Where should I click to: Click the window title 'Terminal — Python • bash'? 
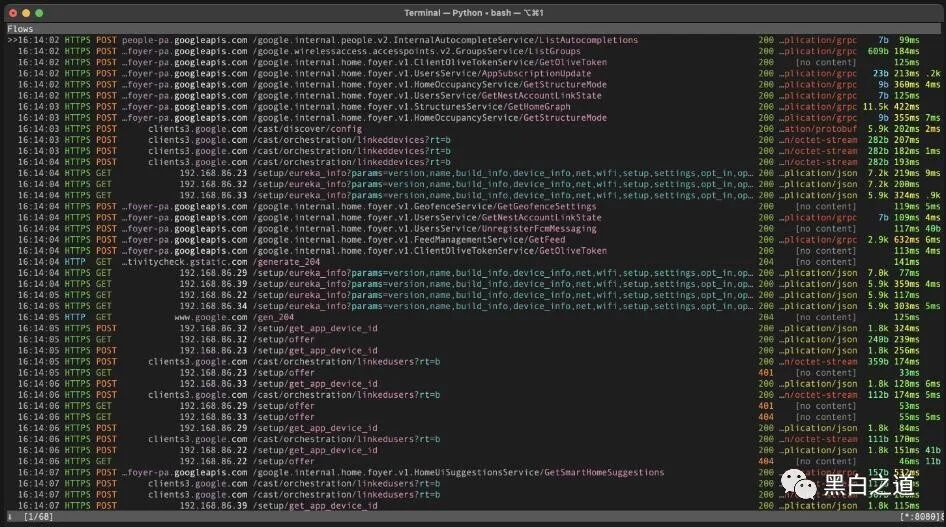(x=474, y=13)
